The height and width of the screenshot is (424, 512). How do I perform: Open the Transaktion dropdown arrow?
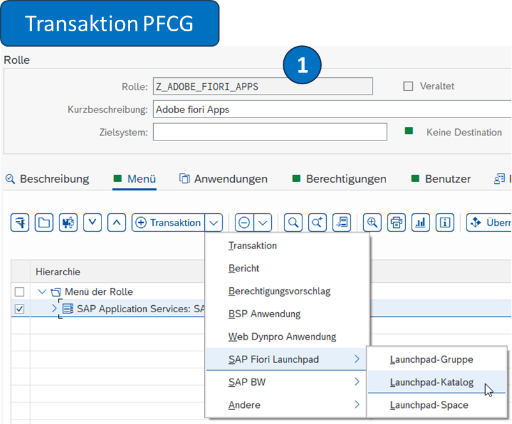214,222
